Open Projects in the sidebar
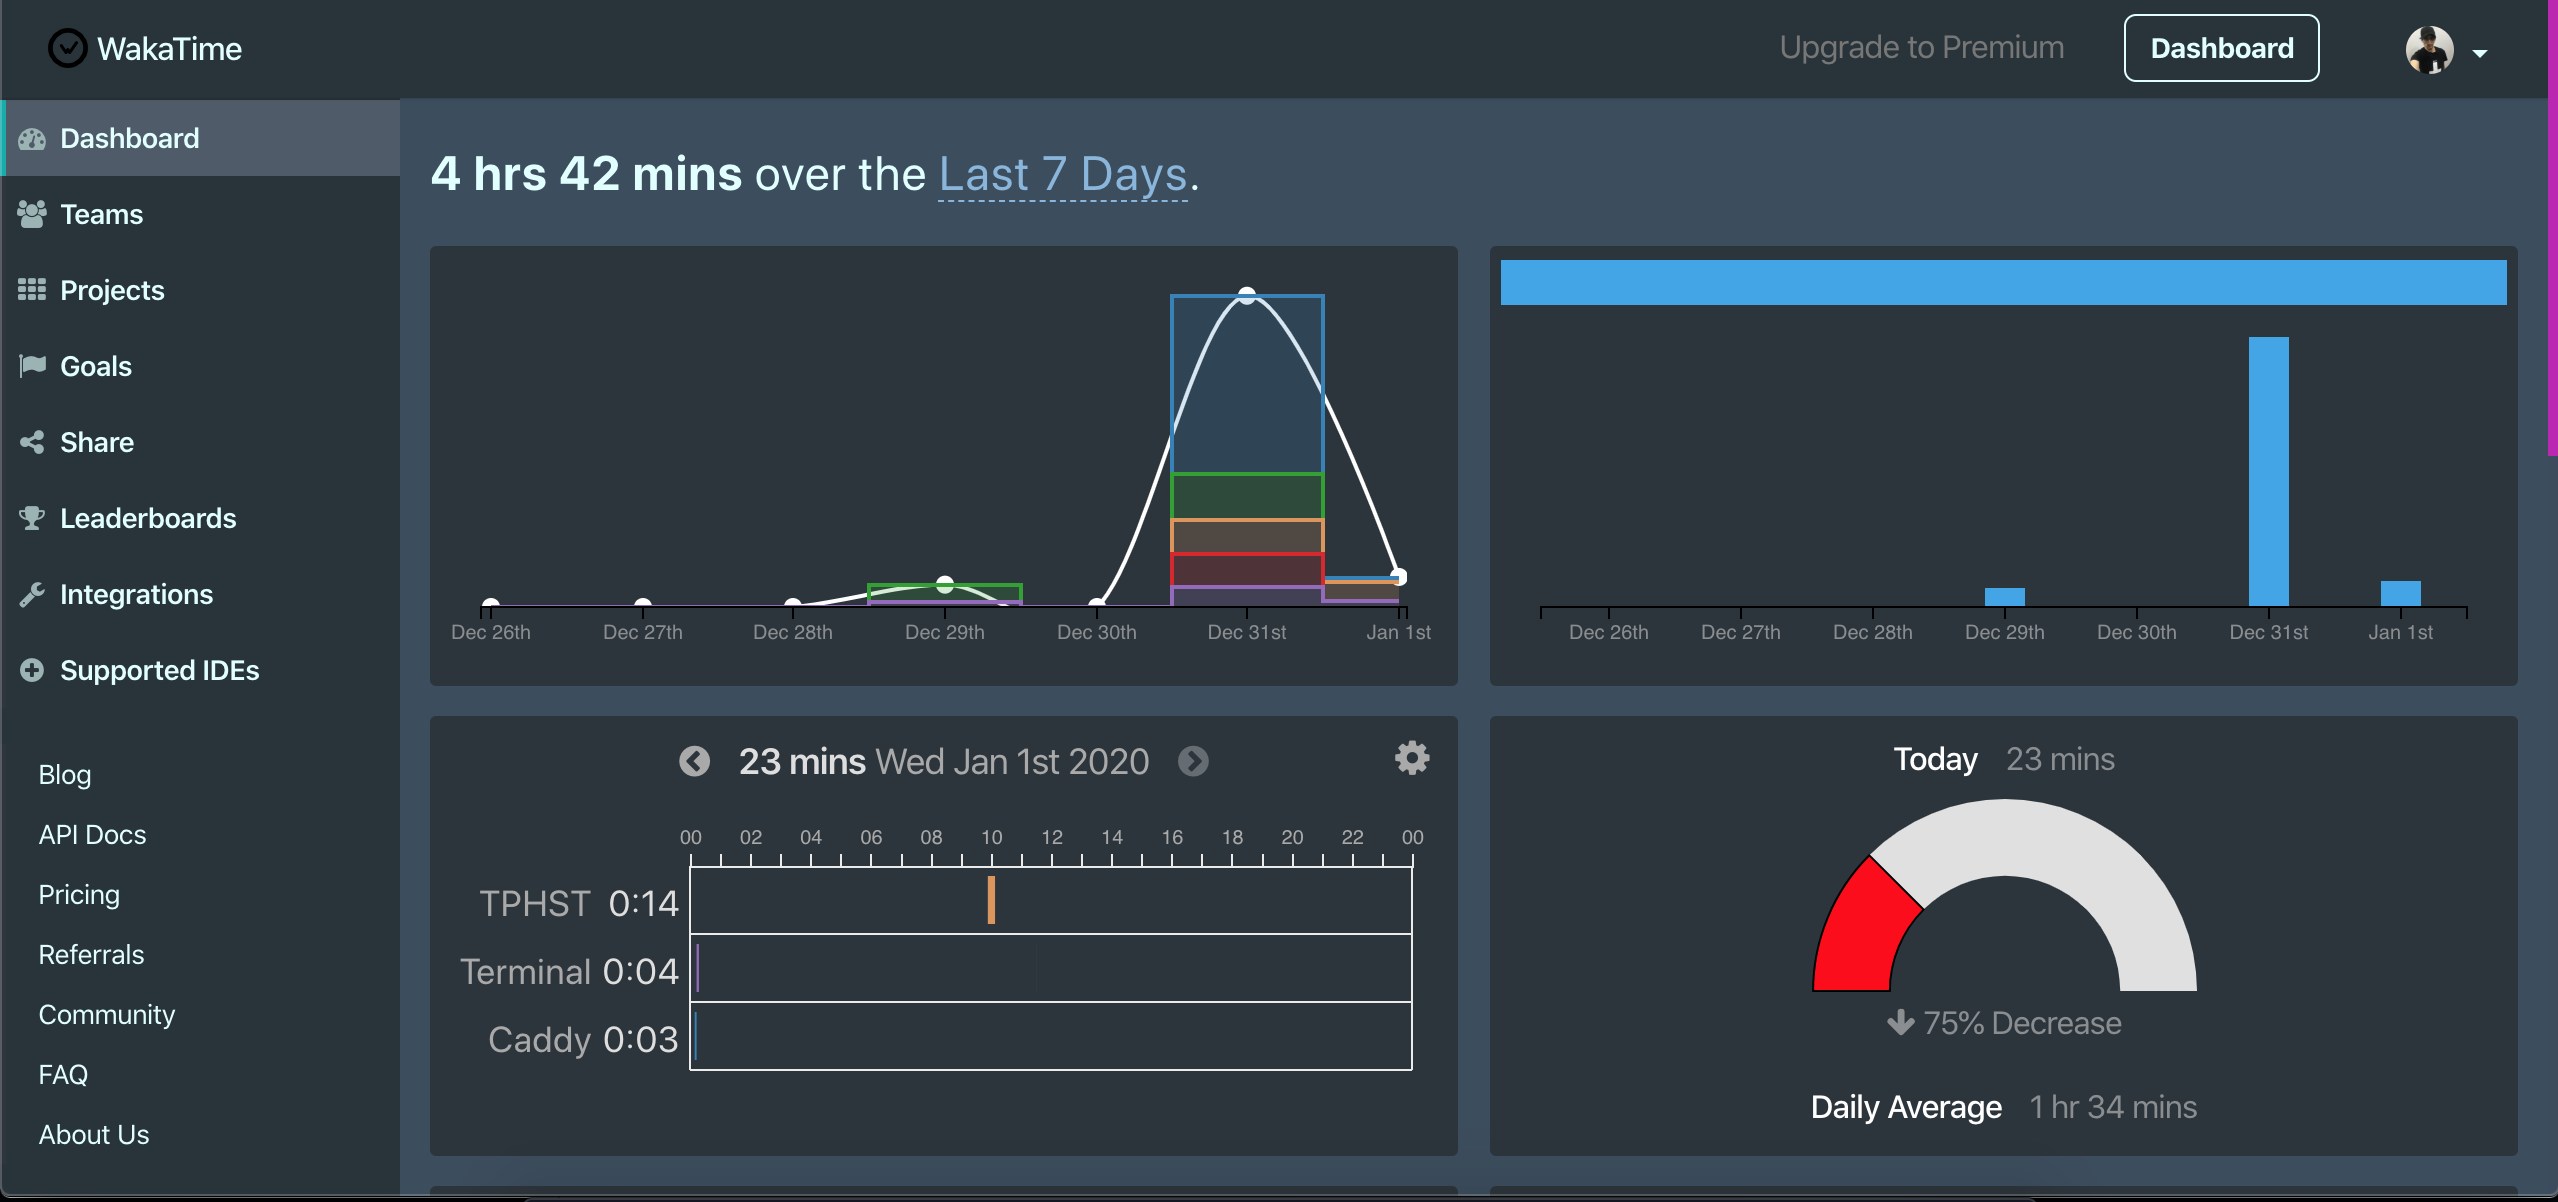This screenshot has width=2558, height=1202. tap(200, 290)
